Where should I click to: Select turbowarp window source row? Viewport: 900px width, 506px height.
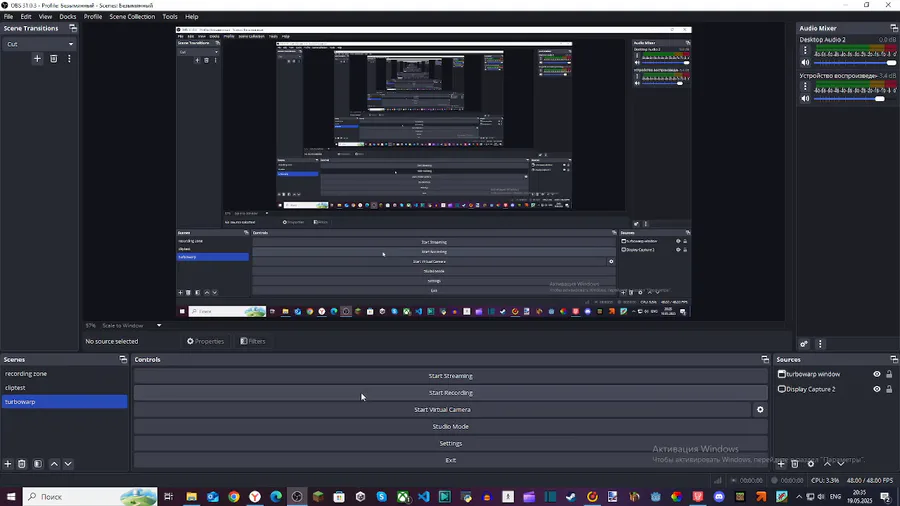pos(836,374)
